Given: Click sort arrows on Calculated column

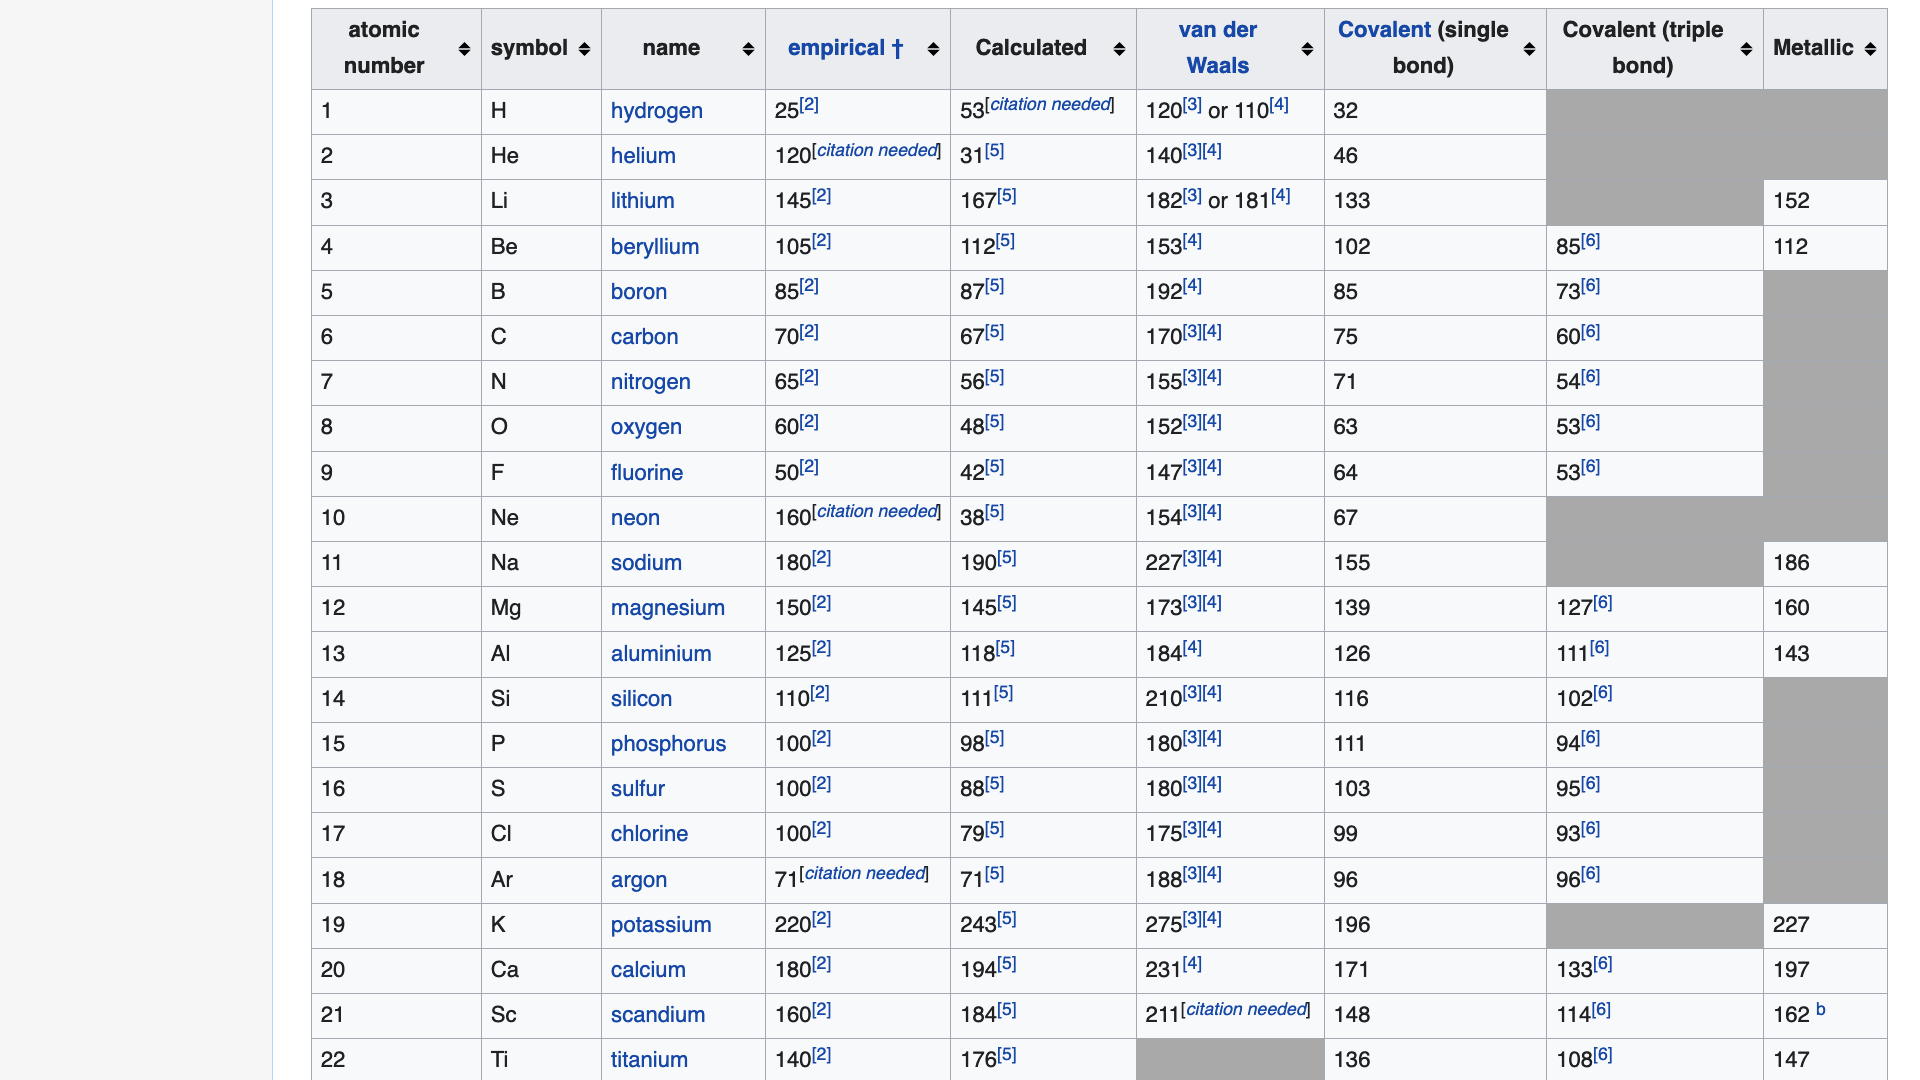Looking at the screenshot, I should [1119, 49].
